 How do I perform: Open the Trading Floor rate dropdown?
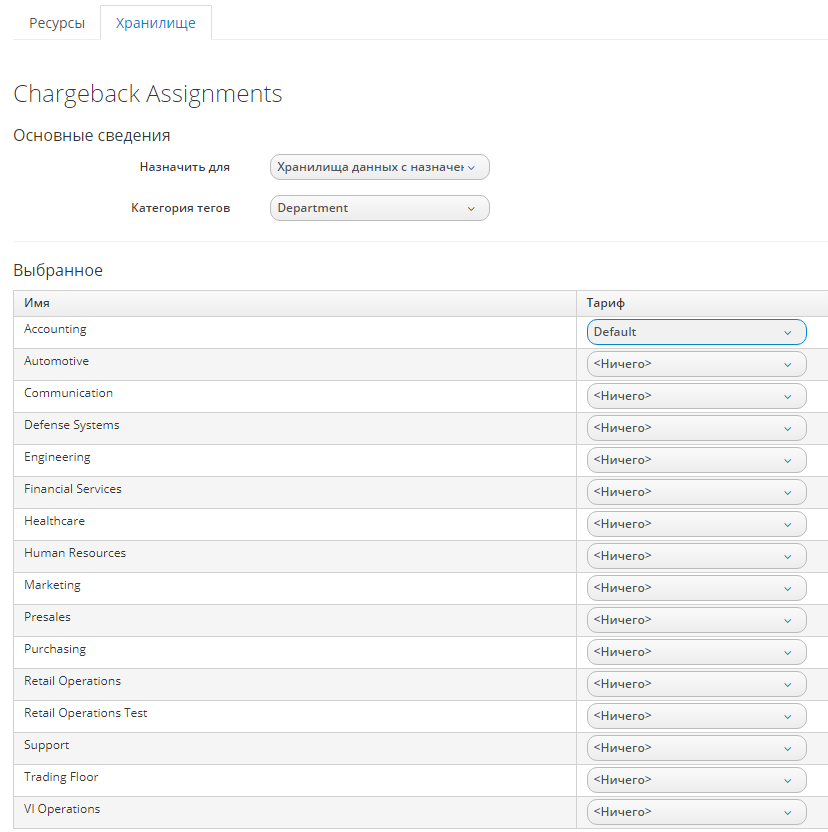696,780
